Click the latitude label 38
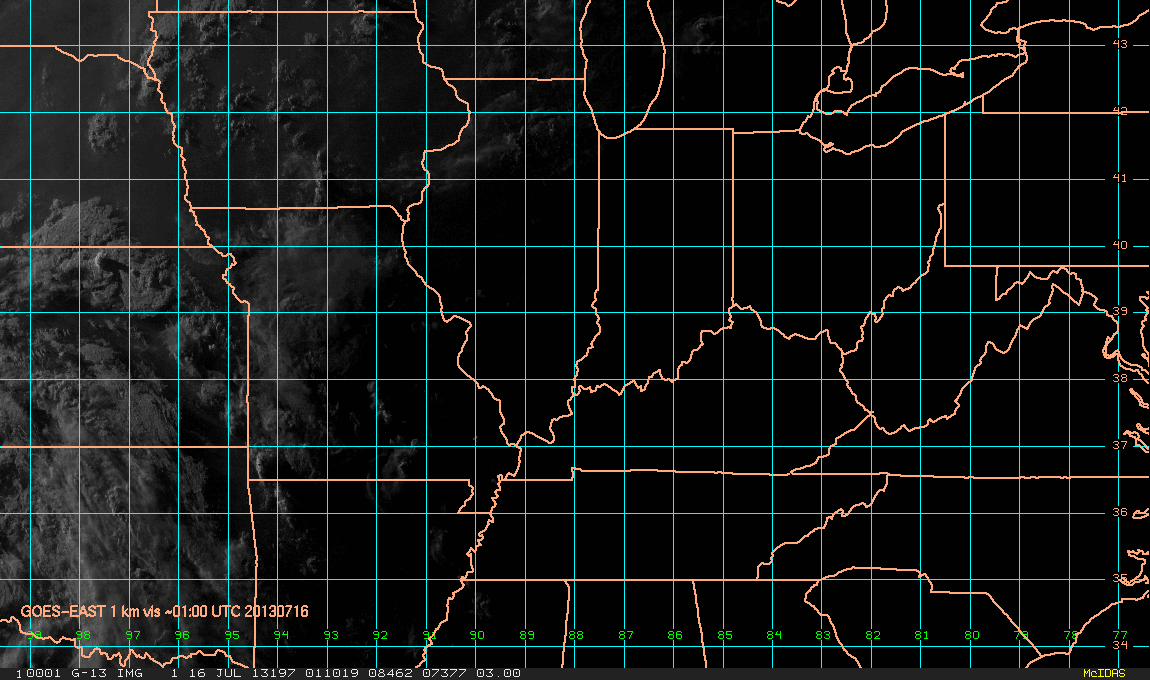1150x680 pixels. [1120, 379]
